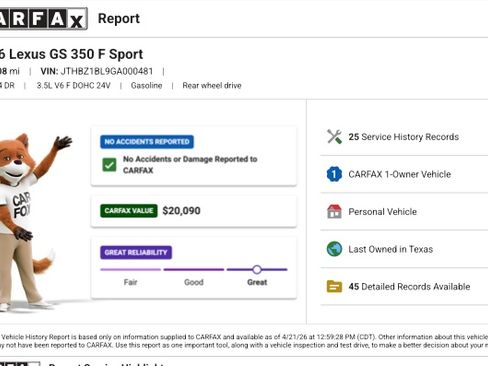Image resolution: width=488 pixels, height=366 pixels.
Task: Click the Fair segment of reliability bar
Action: pos(130,269)
